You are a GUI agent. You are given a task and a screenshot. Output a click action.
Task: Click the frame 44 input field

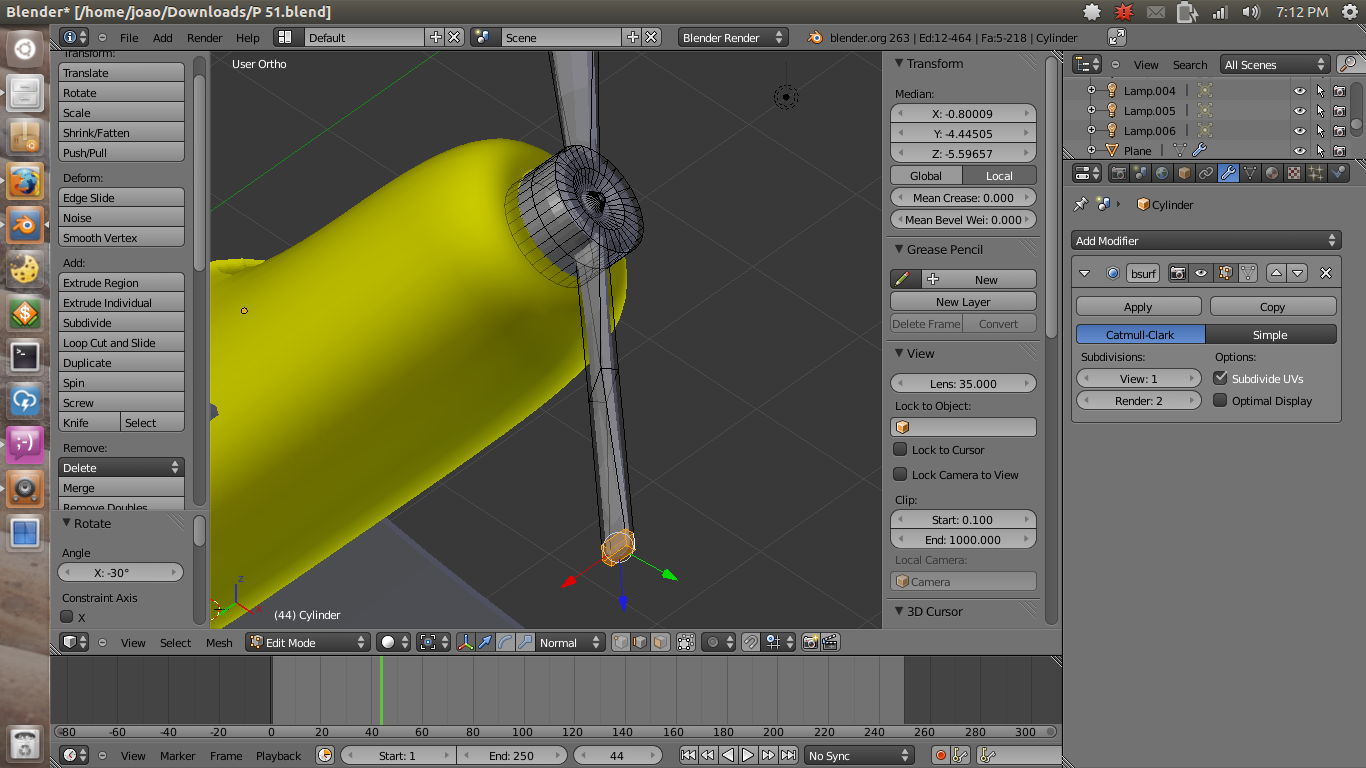point(618,755)
